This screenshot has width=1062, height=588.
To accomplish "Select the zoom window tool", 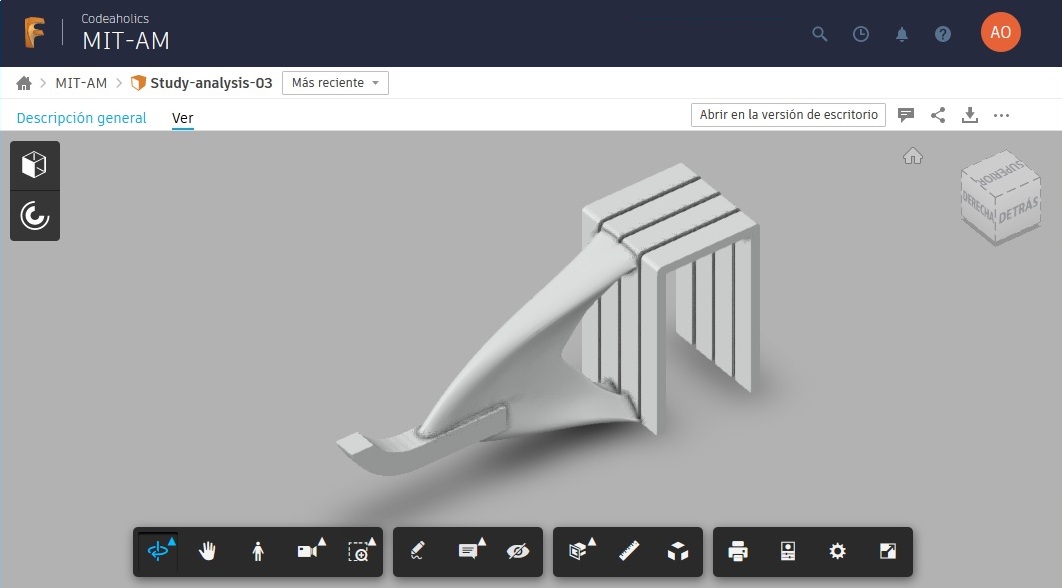I will coord(359,551).
